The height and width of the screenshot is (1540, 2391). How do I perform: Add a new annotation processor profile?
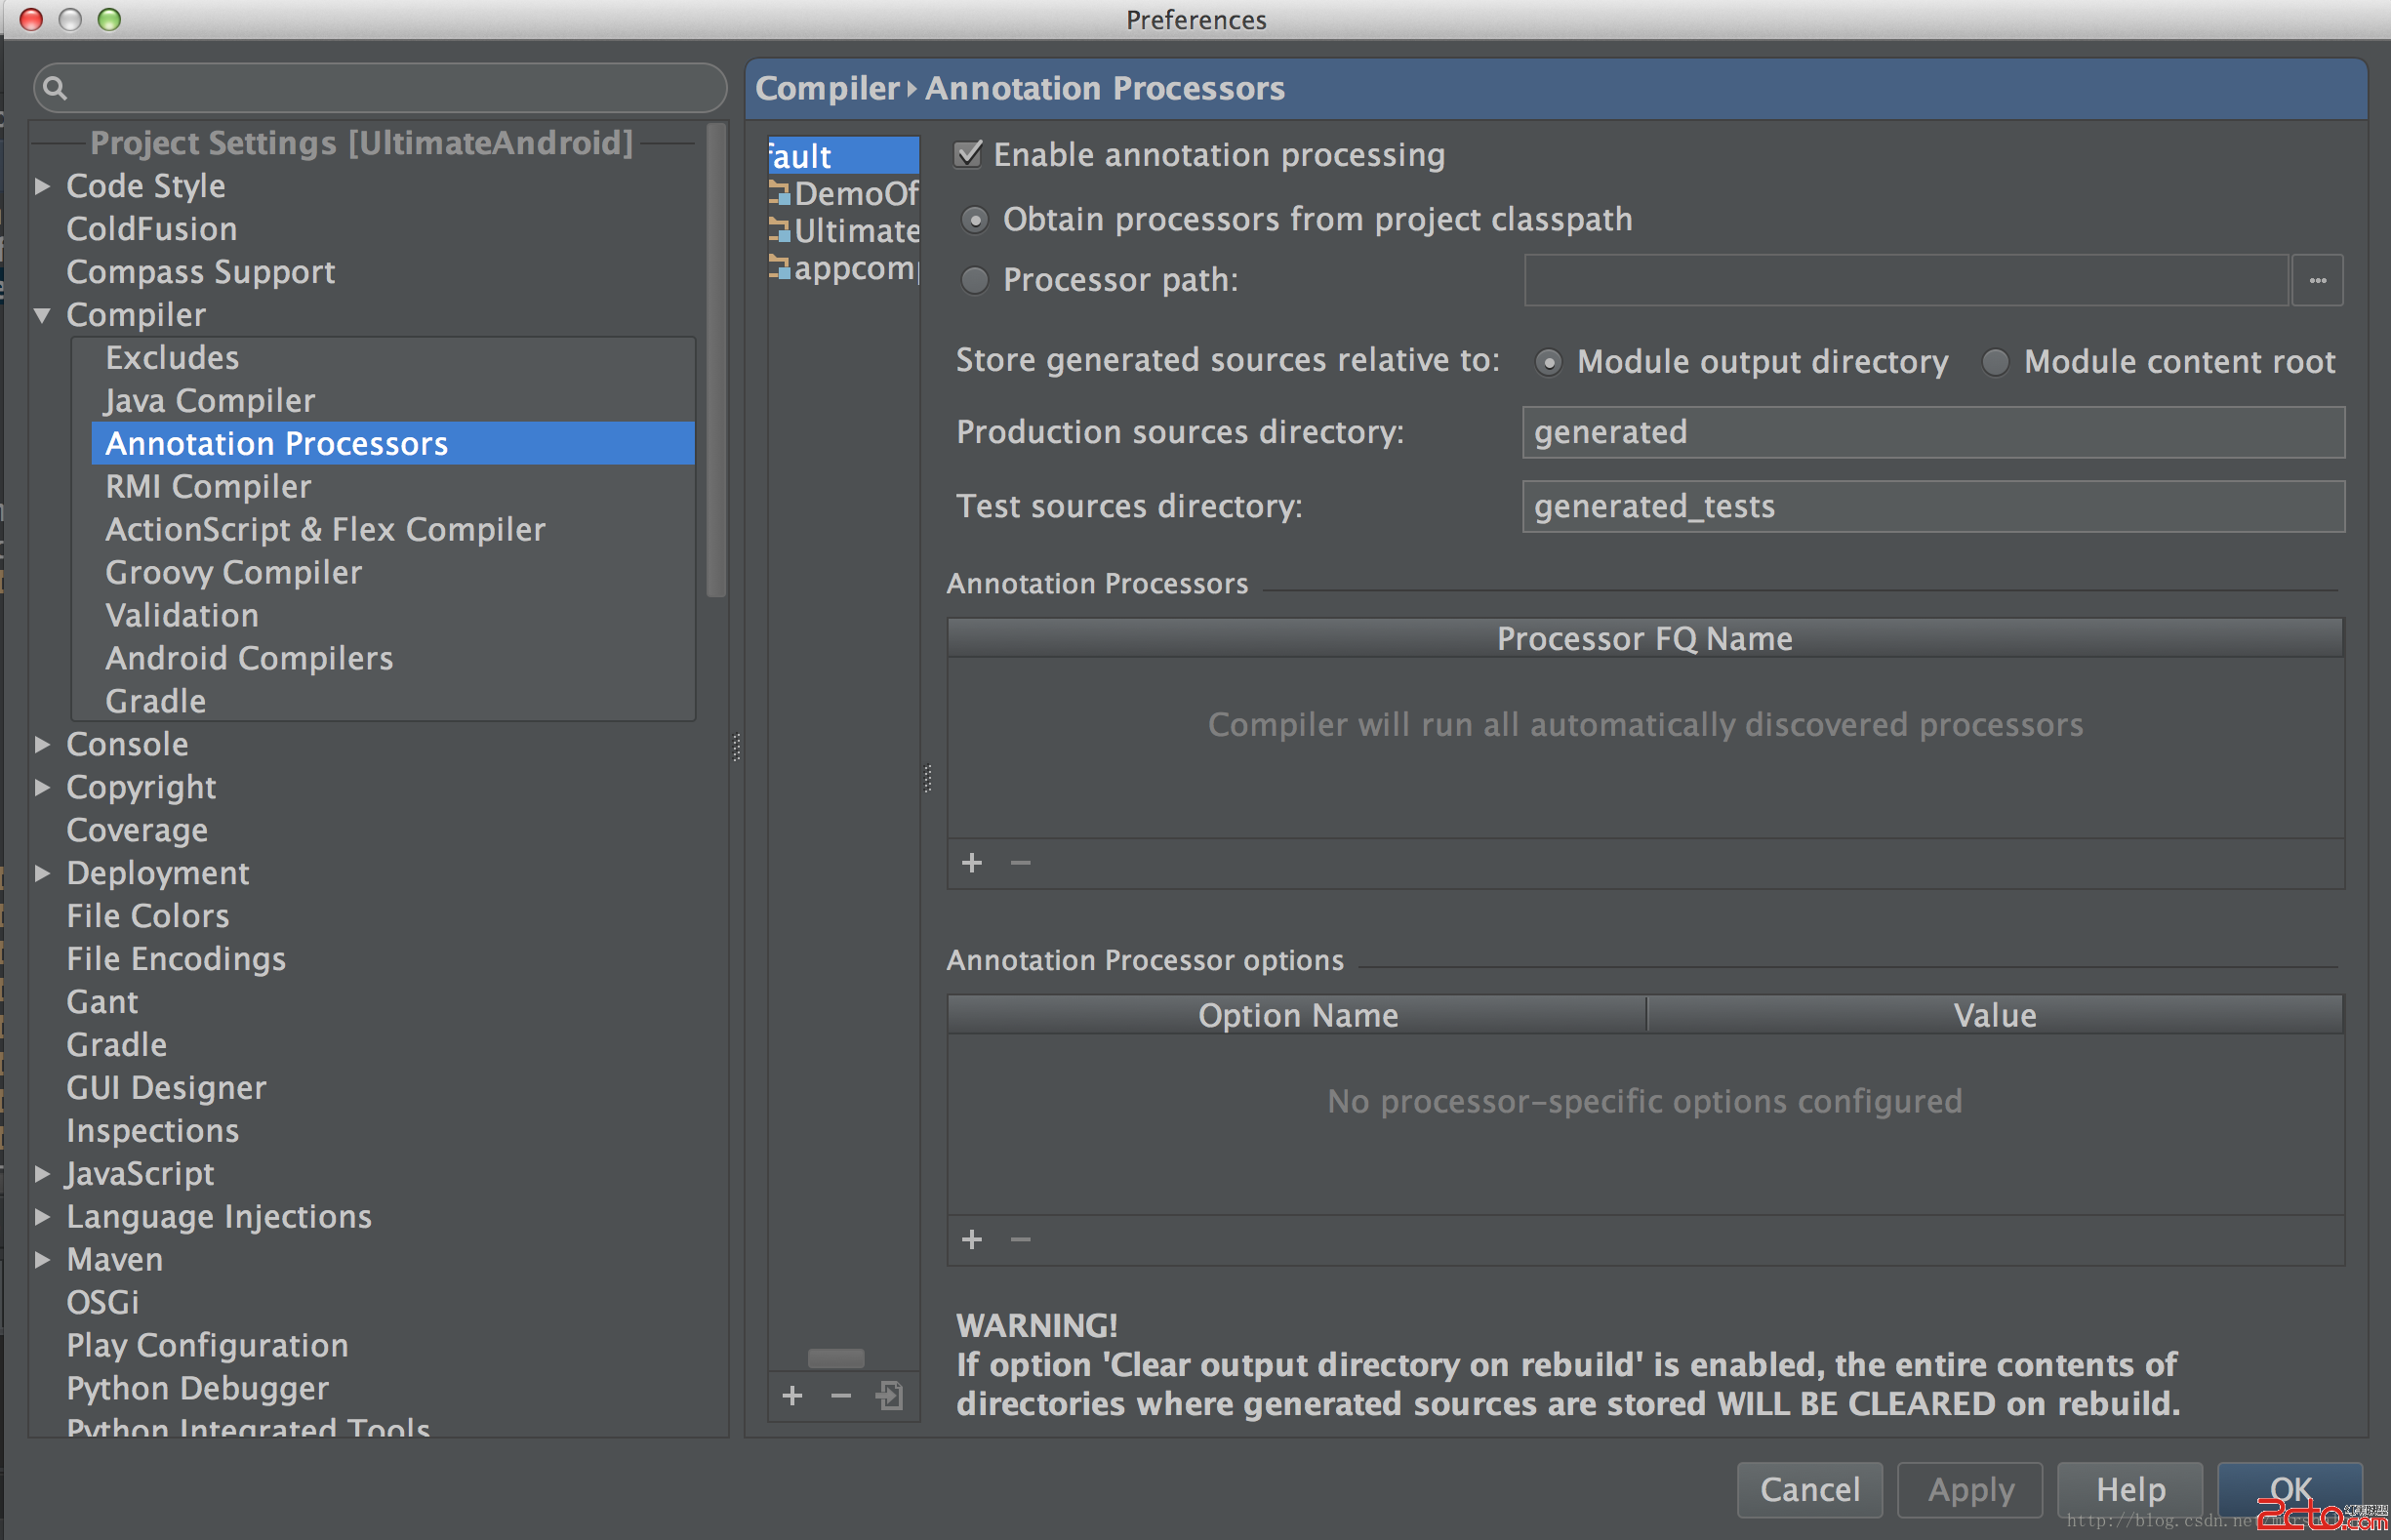coord(792,1395)
